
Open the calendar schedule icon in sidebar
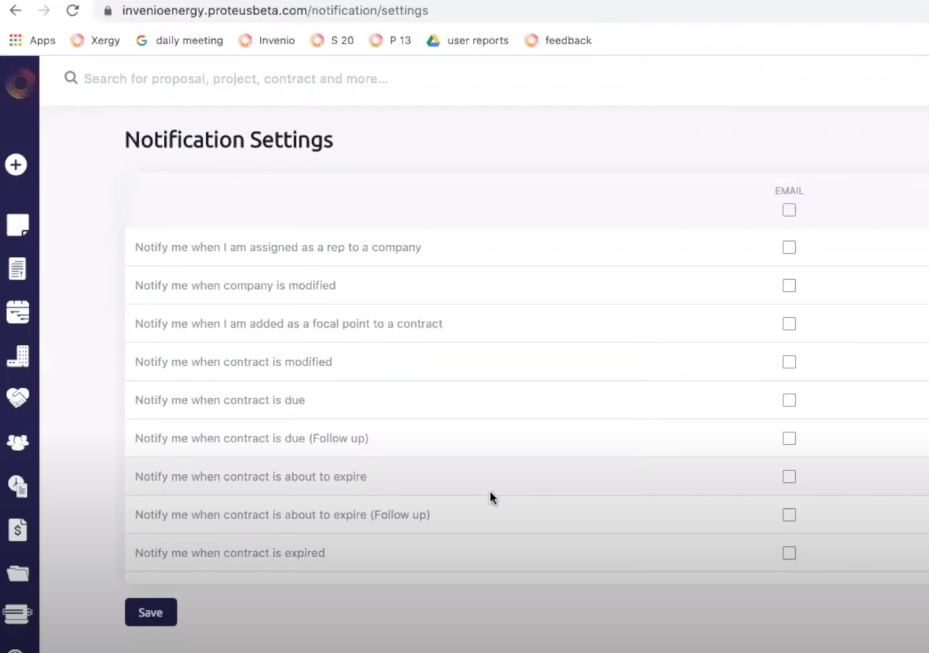[17, 312]
